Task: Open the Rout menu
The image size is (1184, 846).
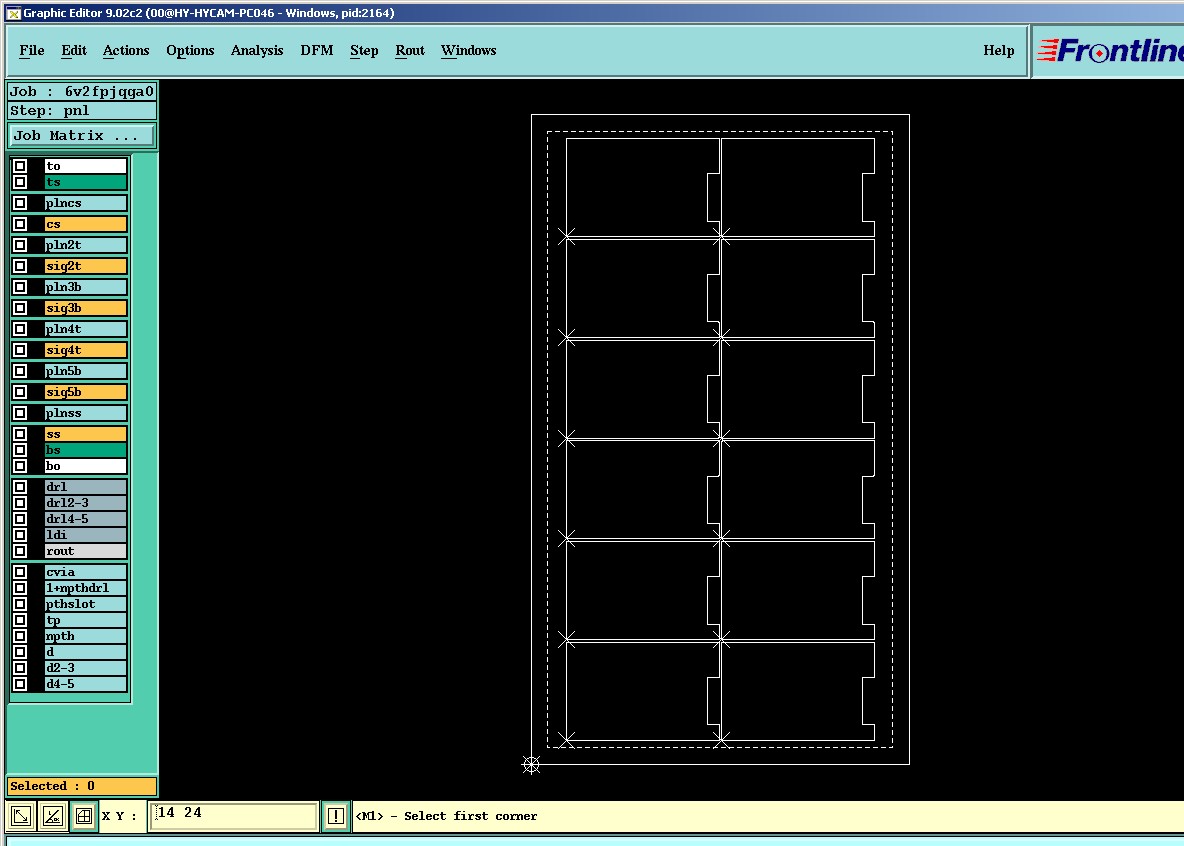Action: click(x=410, y=51)
